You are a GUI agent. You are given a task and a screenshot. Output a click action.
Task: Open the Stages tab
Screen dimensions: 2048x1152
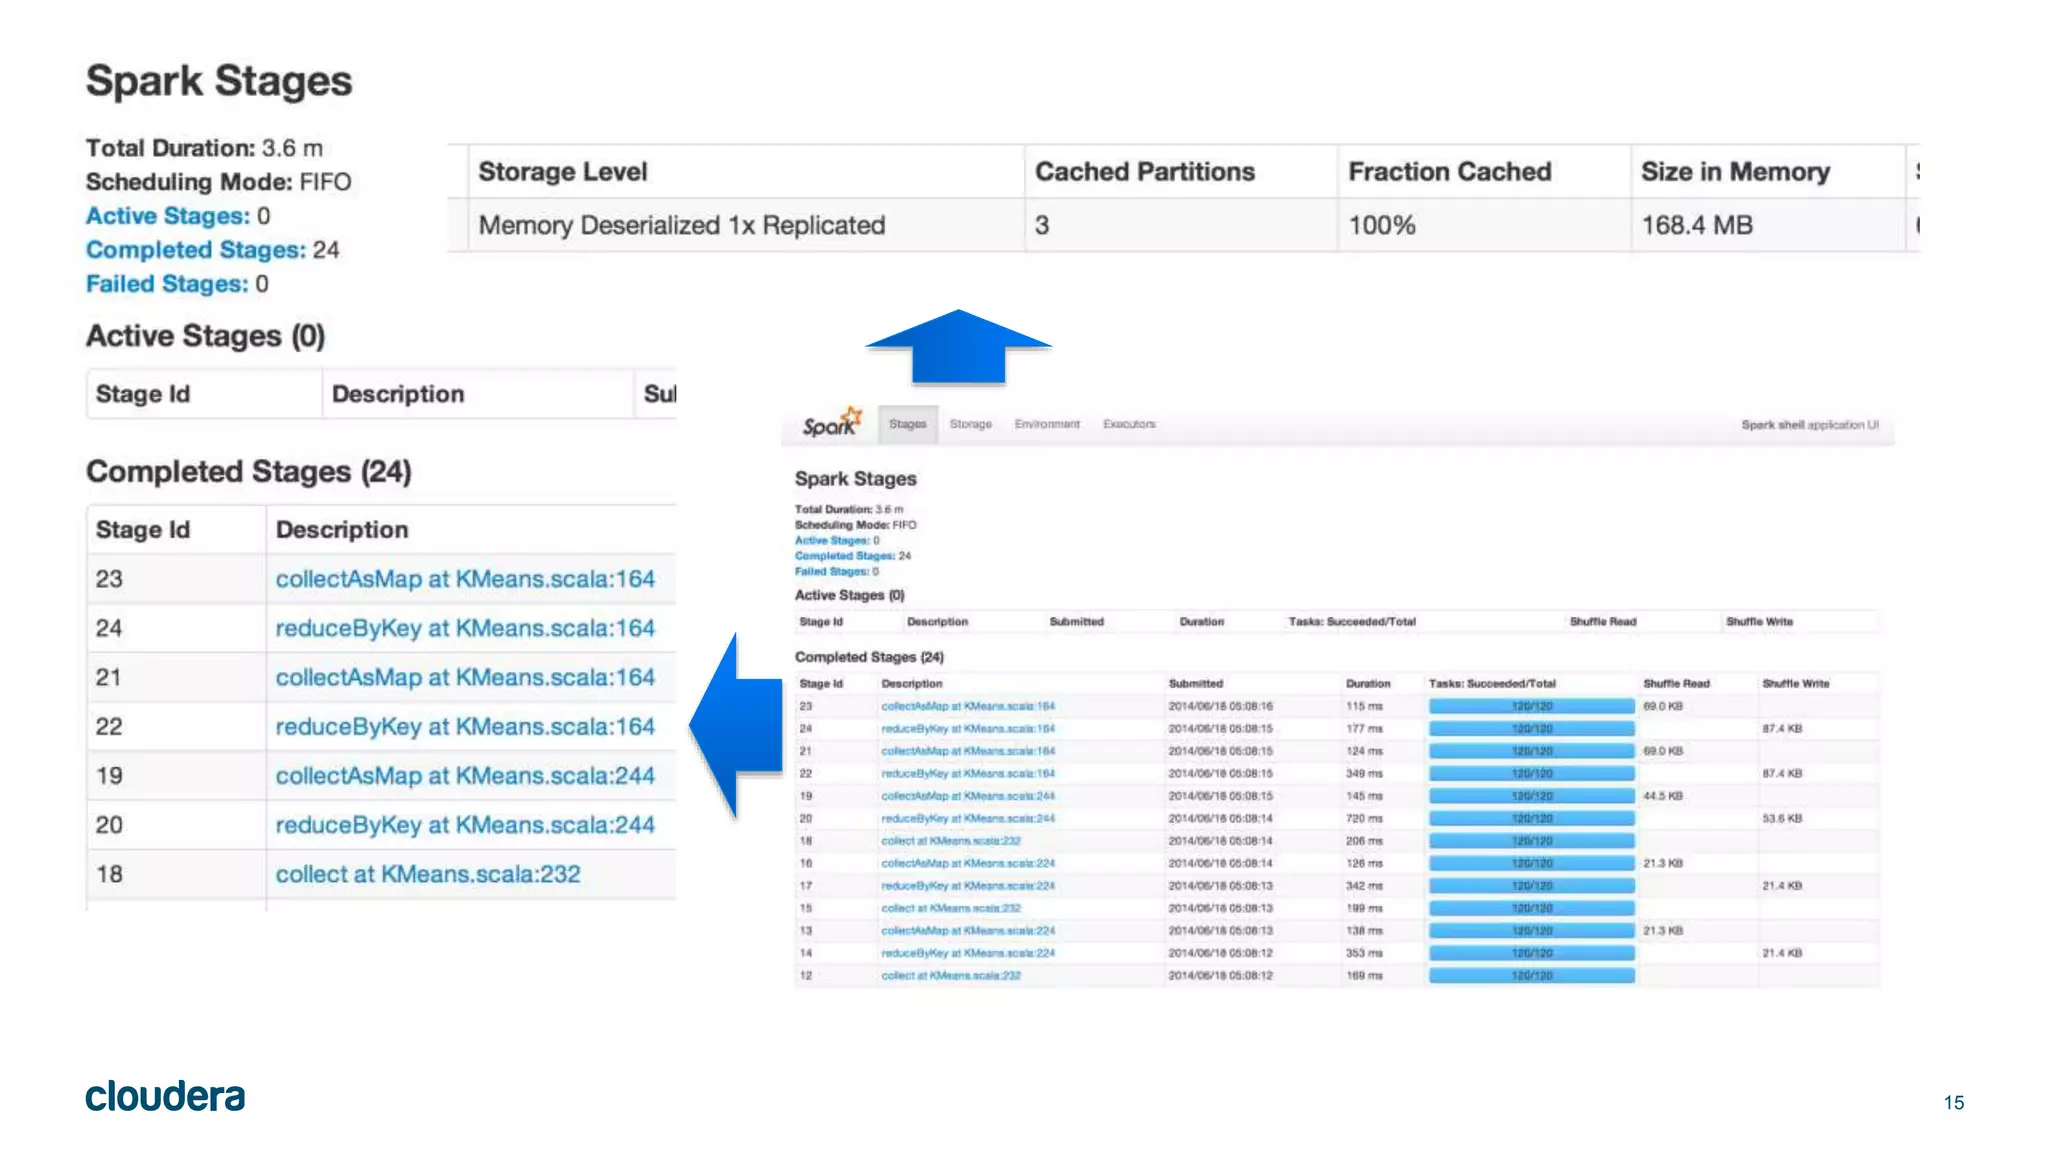coord(907,424)
